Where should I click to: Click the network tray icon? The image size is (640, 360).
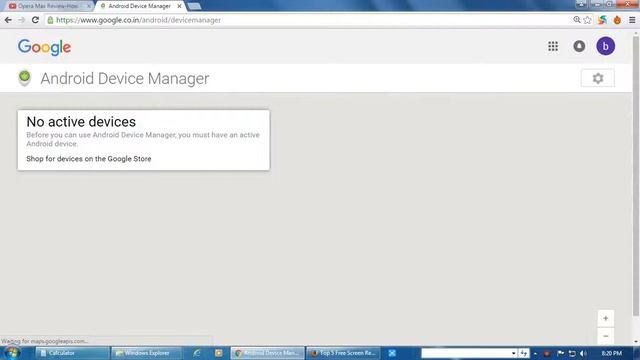(572, 353)
